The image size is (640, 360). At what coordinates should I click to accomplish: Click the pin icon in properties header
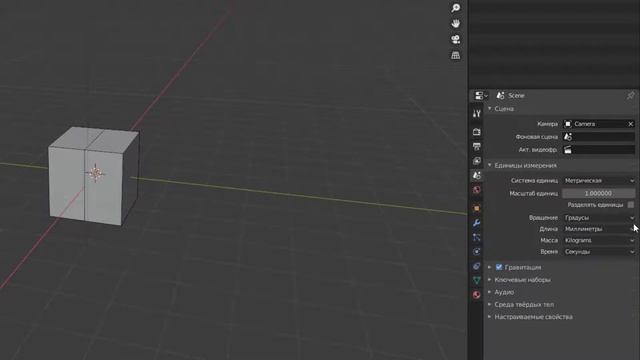click(630, 96)
